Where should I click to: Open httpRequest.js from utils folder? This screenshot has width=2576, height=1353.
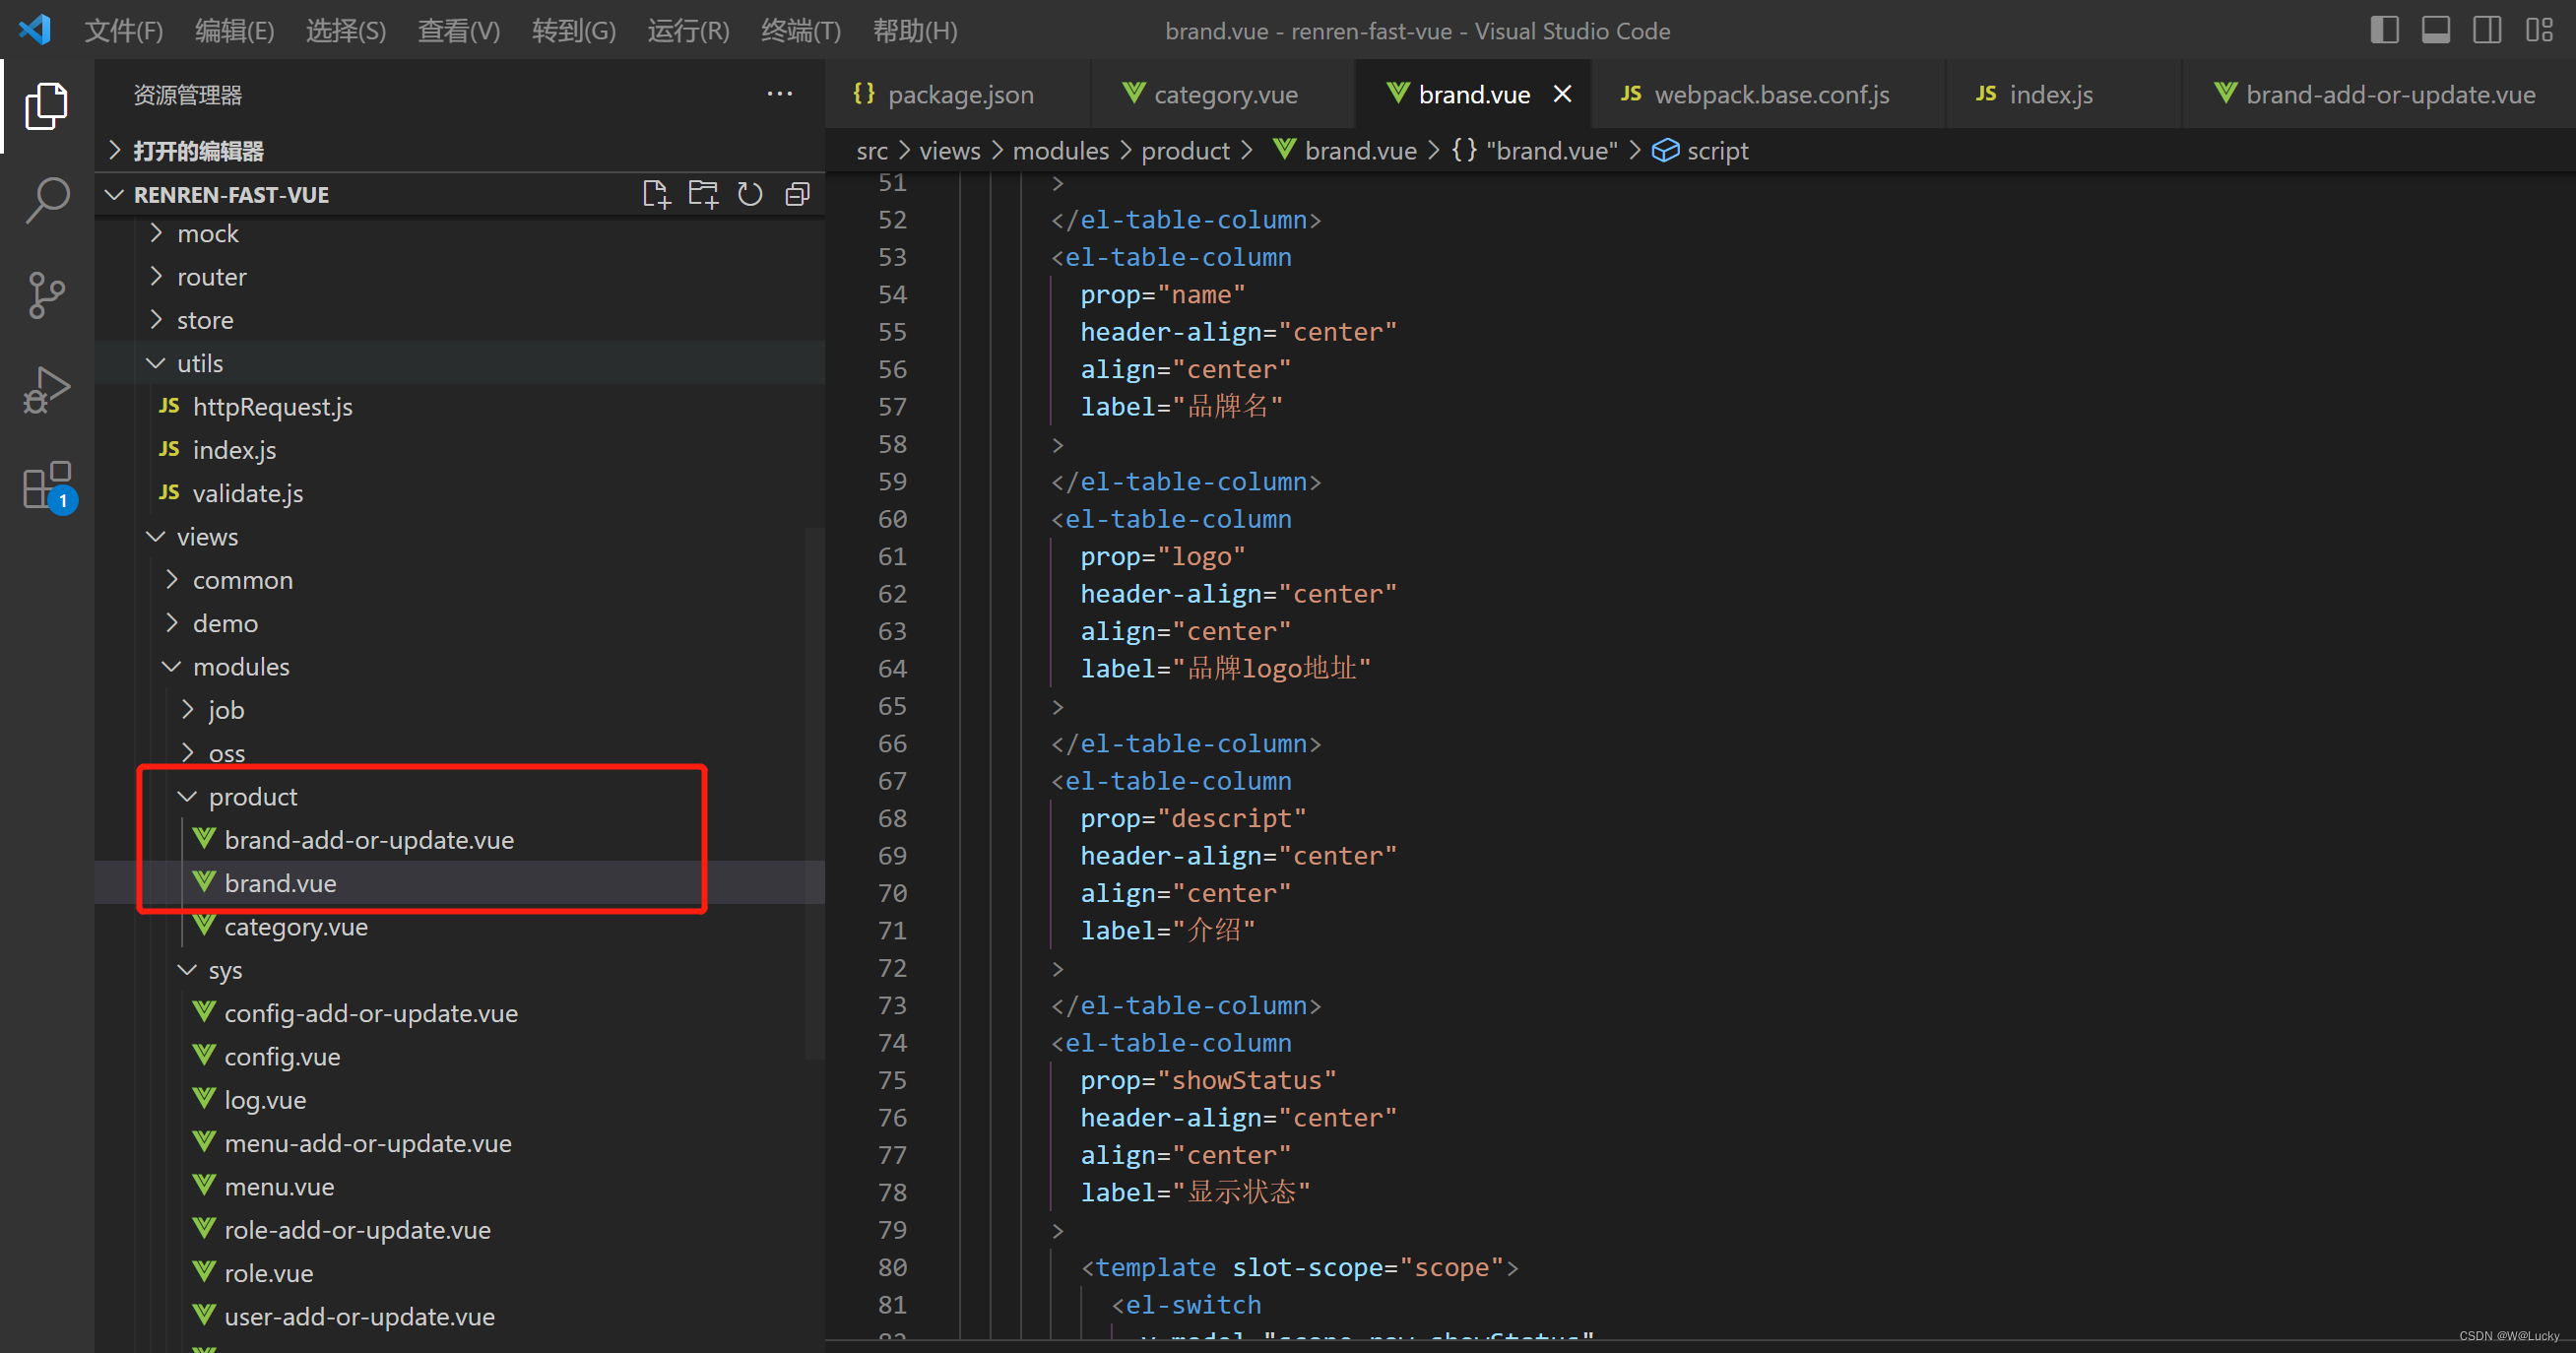[x=272, y=407]
